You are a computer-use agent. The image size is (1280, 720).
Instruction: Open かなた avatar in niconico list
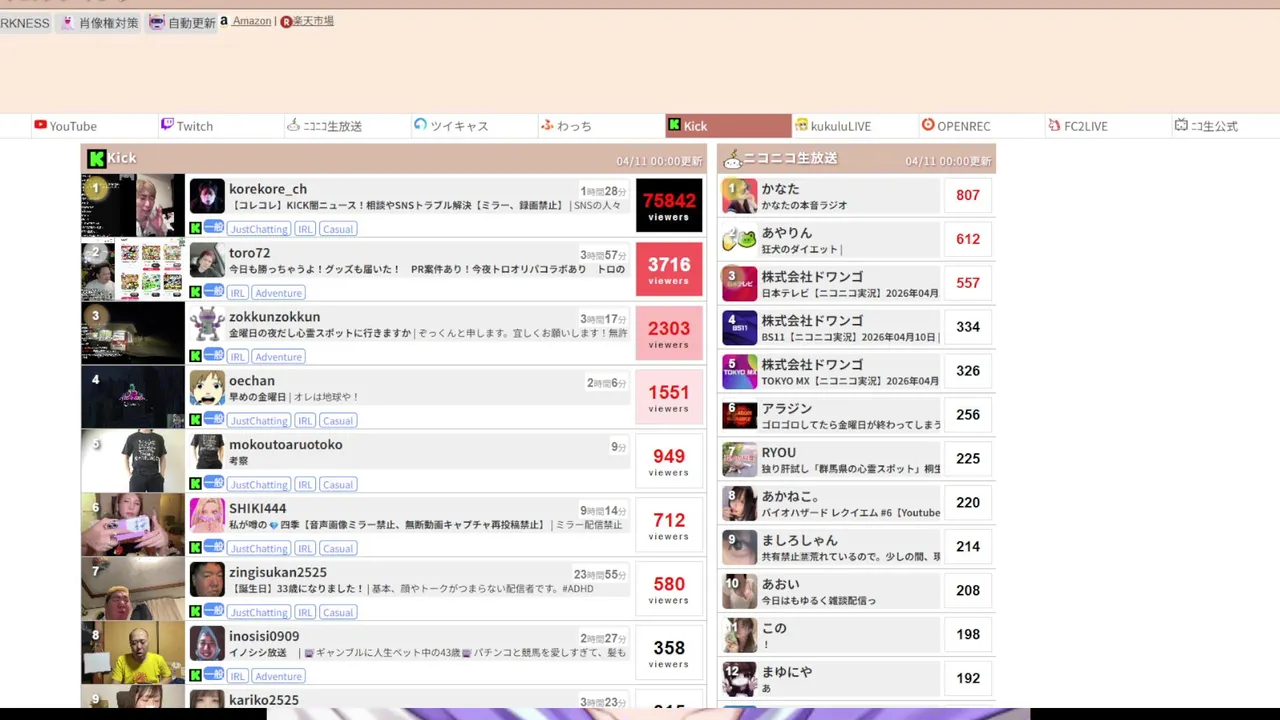click(740, 196)
